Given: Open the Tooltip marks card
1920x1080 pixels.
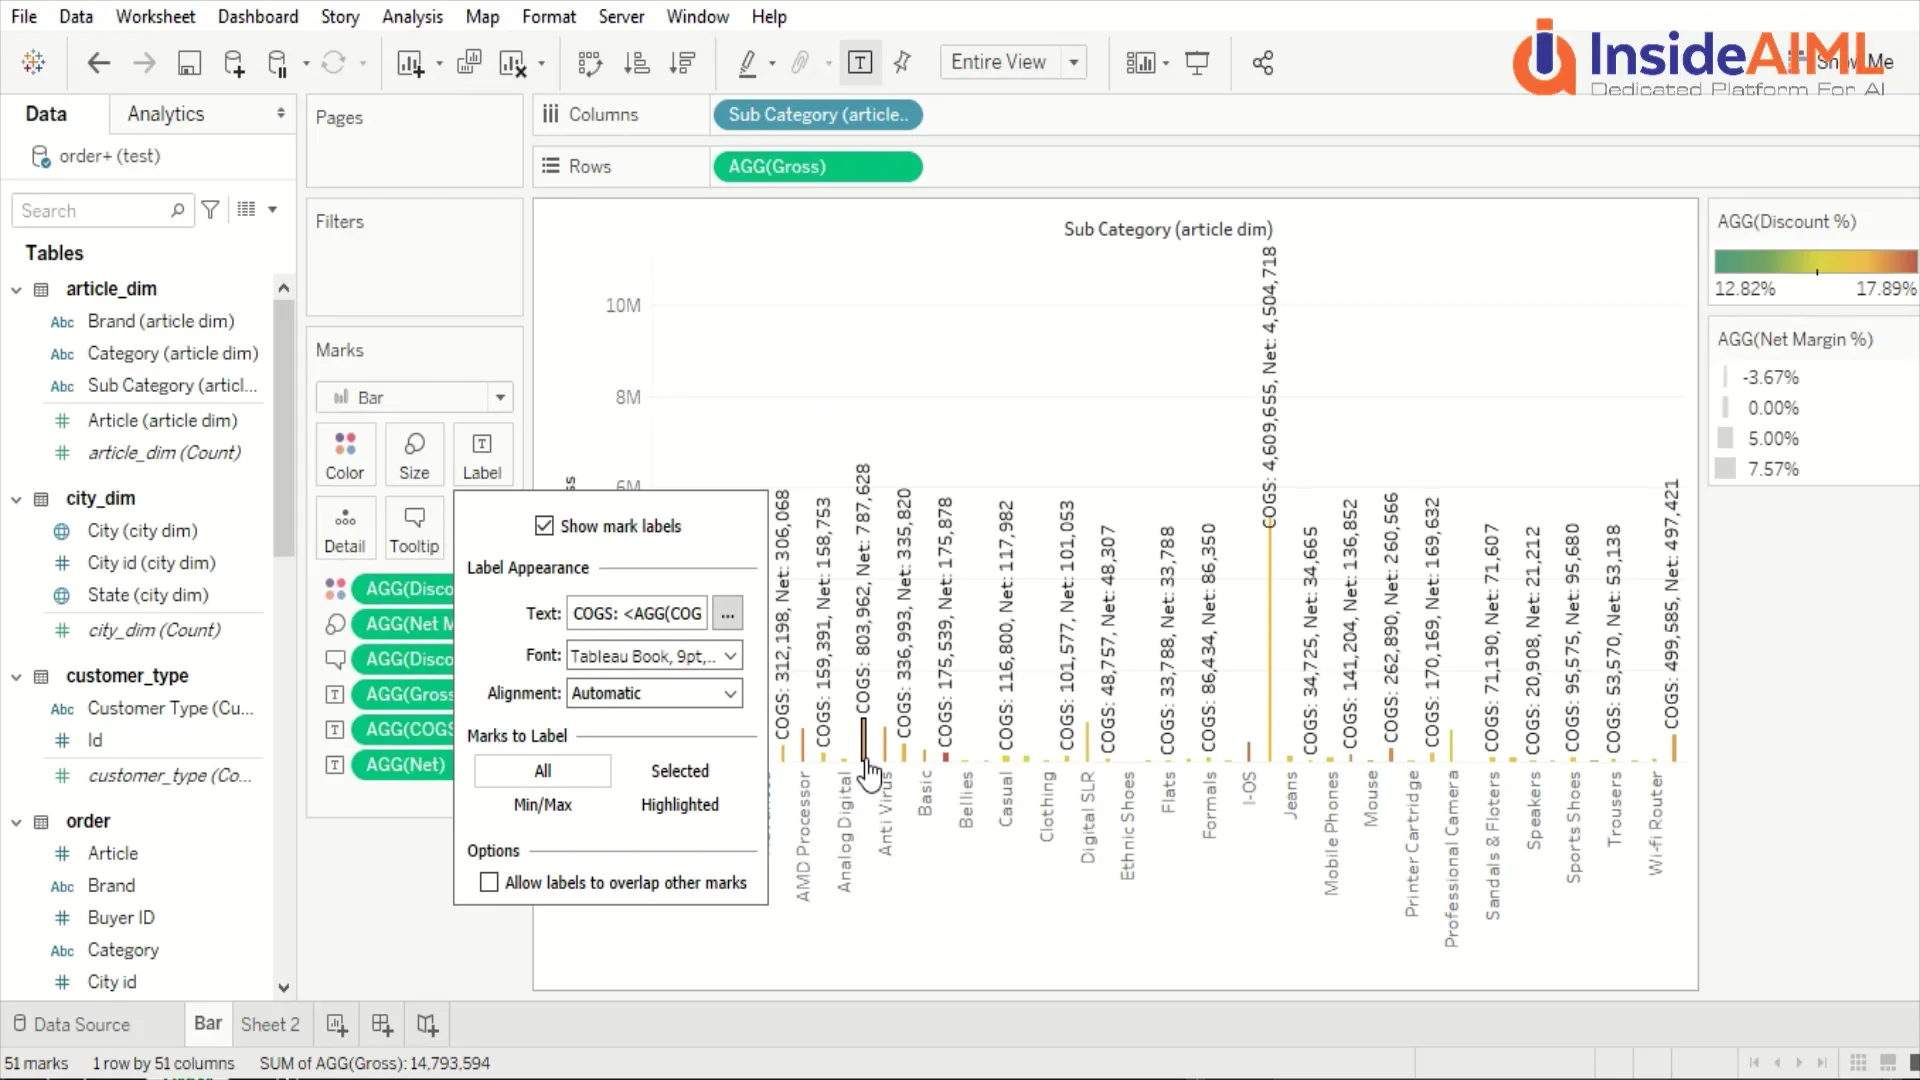Looking at the screenshot, I should click(414, 529).
